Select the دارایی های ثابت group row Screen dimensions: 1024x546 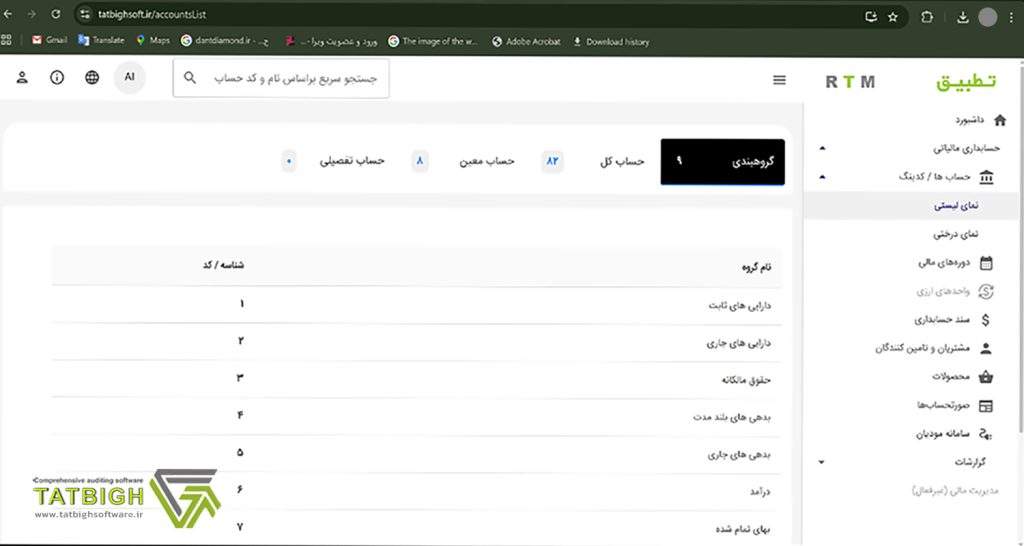tap(420, 305)
